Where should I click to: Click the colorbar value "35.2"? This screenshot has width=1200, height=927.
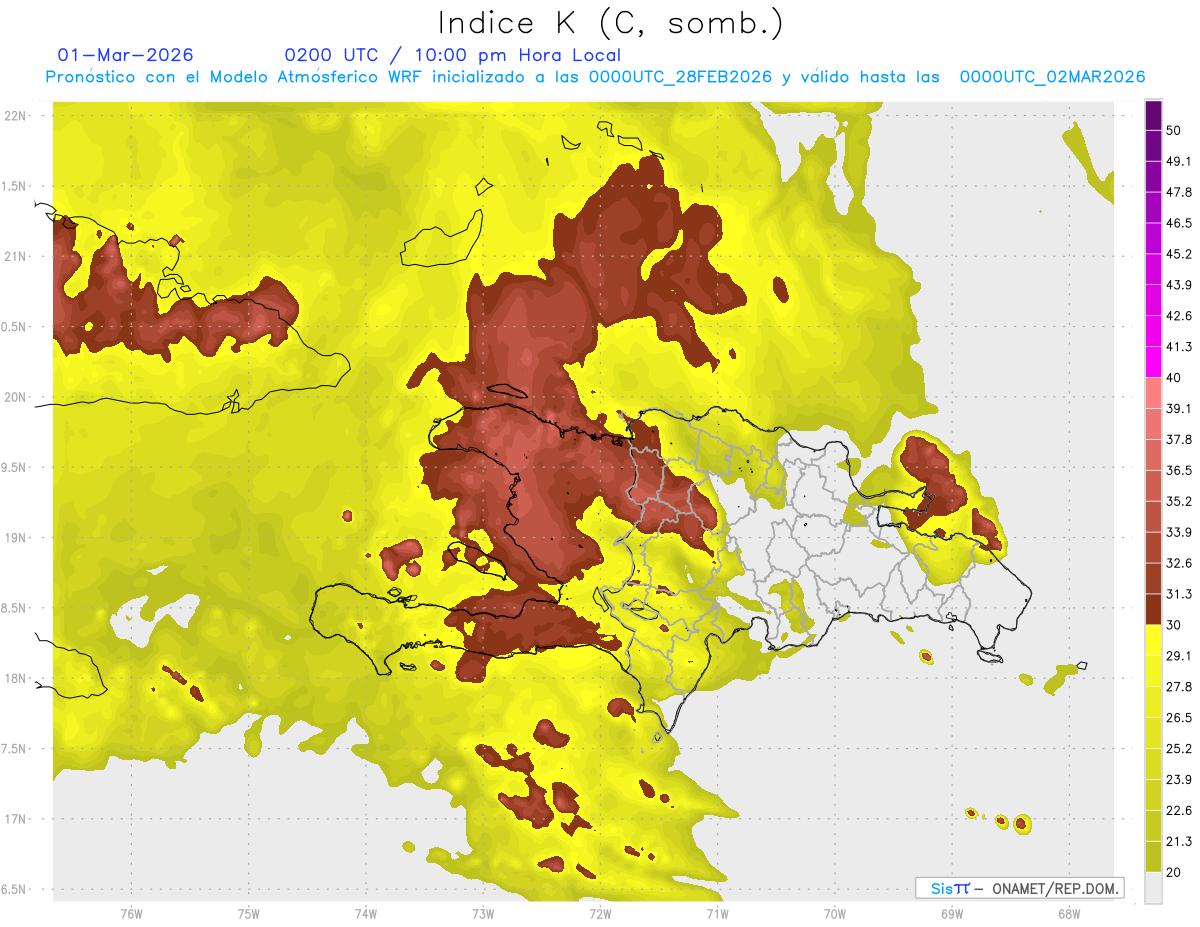pos(1179,501)
